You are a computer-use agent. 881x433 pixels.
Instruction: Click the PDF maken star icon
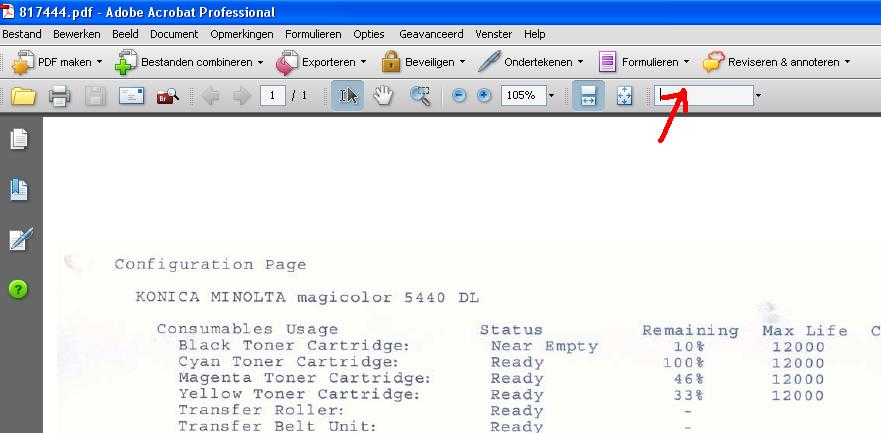click(23, 62)
